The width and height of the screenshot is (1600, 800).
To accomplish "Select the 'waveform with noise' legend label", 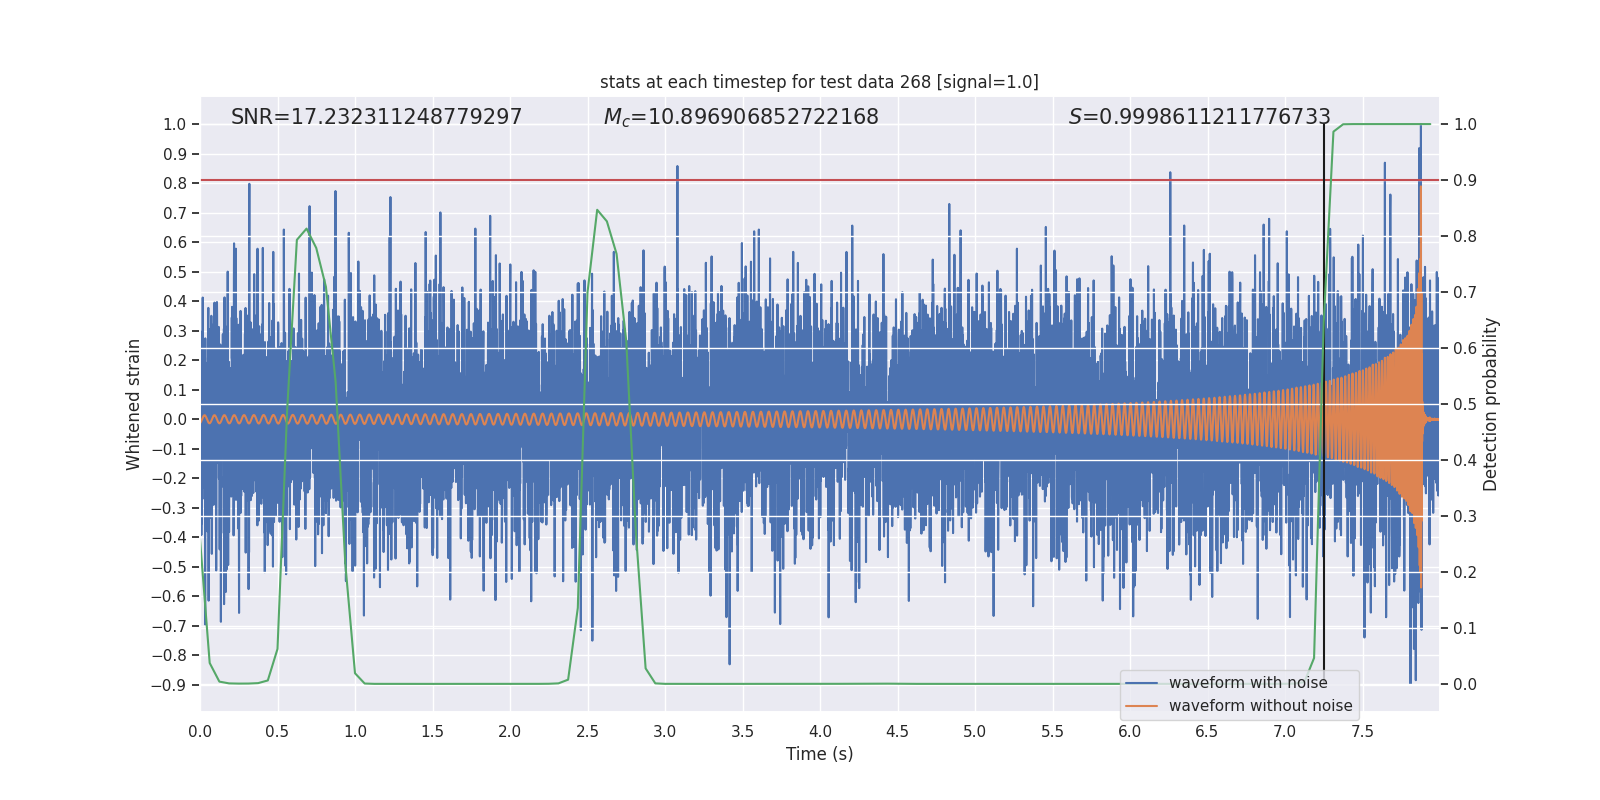I will pyautogui.click(x=1248, y=683).
